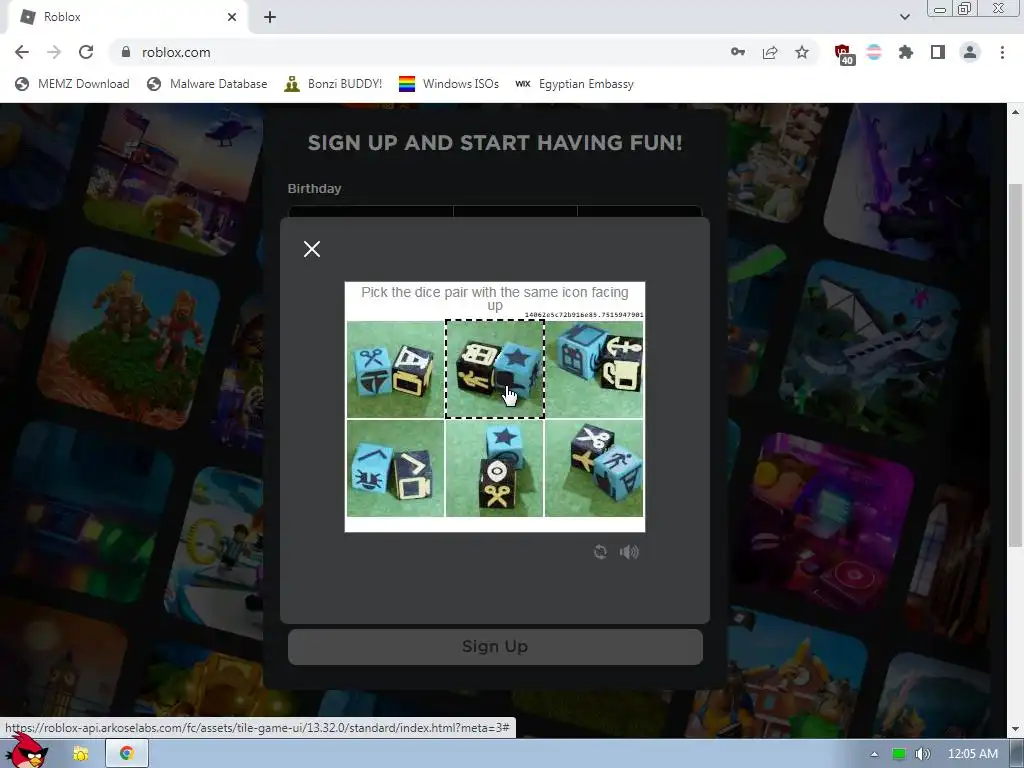Click the Angry Birds start button

click(26, 752)
